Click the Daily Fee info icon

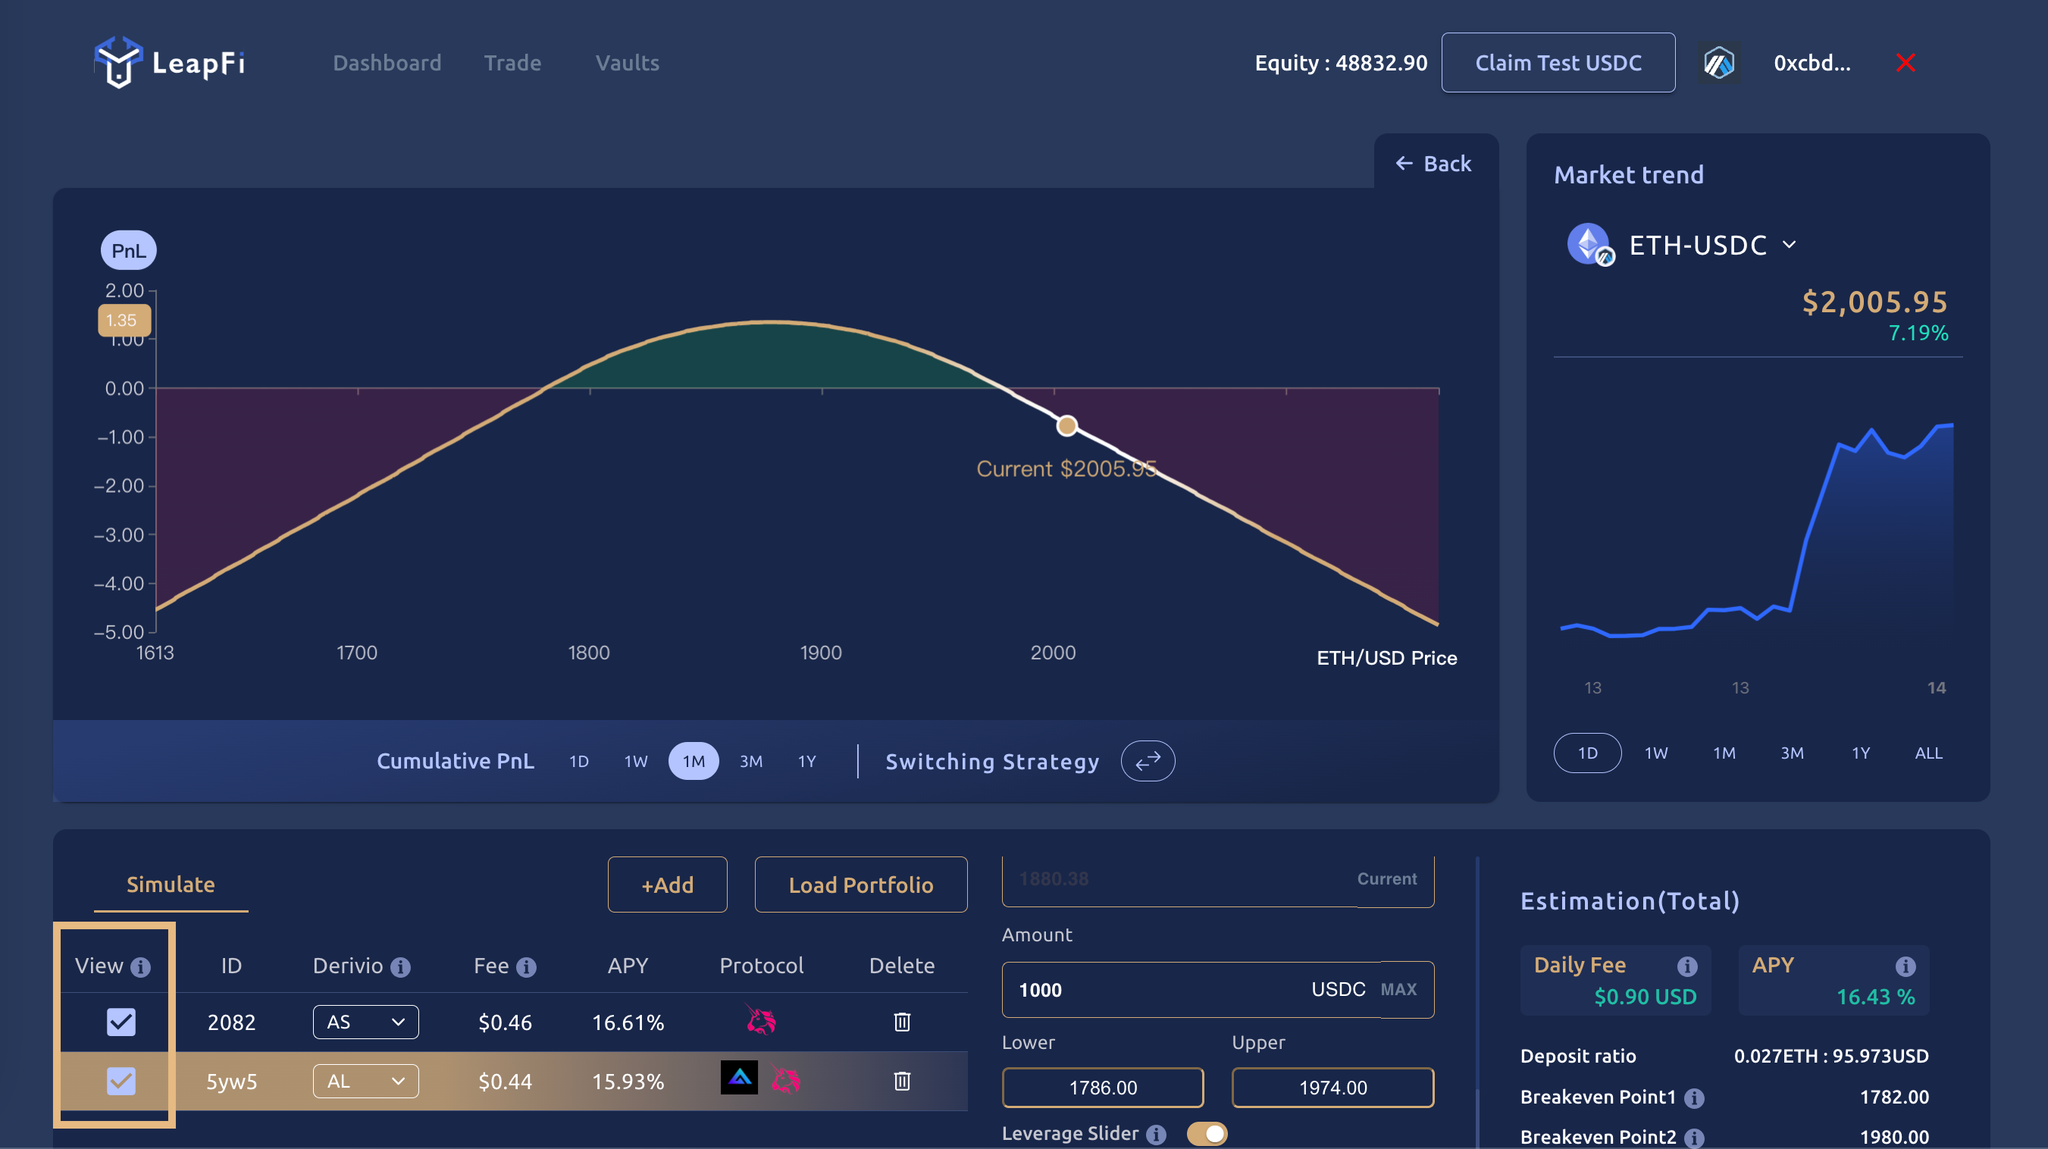pyautogui.click(x=1687, y=966)
